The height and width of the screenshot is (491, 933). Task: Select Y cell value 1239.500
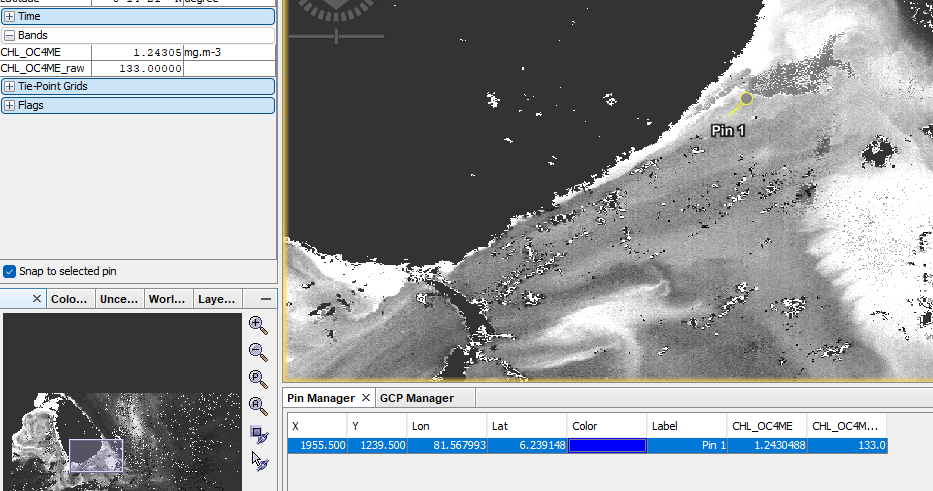[x=377, y=445]
